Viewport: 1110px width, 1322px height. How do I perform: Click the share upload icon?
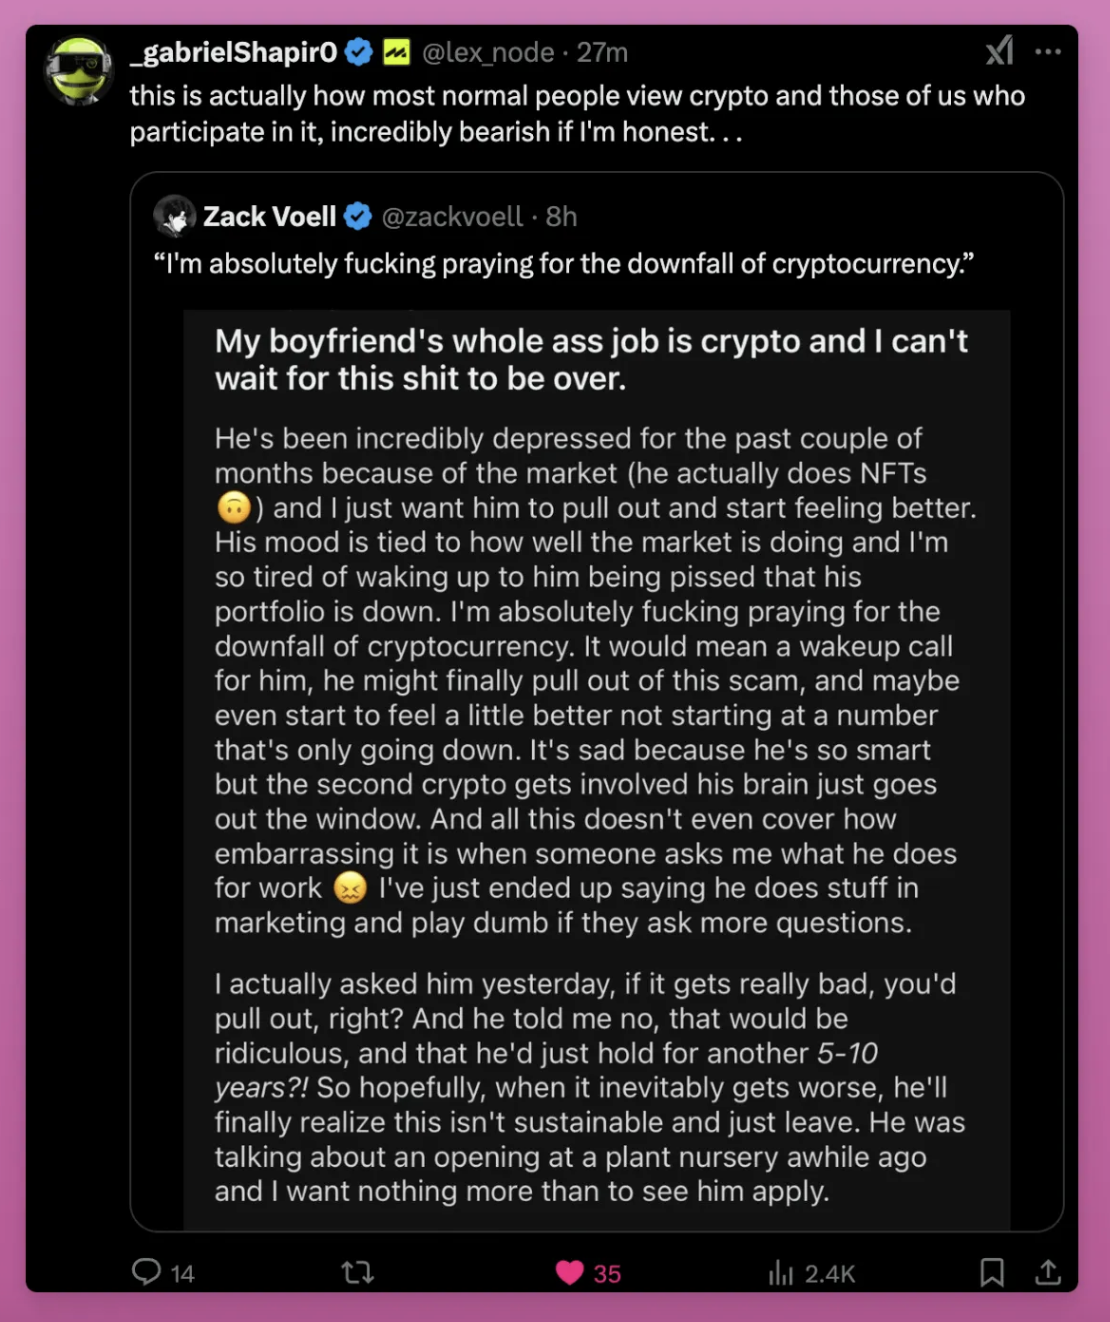[x=1047, y=1272]
